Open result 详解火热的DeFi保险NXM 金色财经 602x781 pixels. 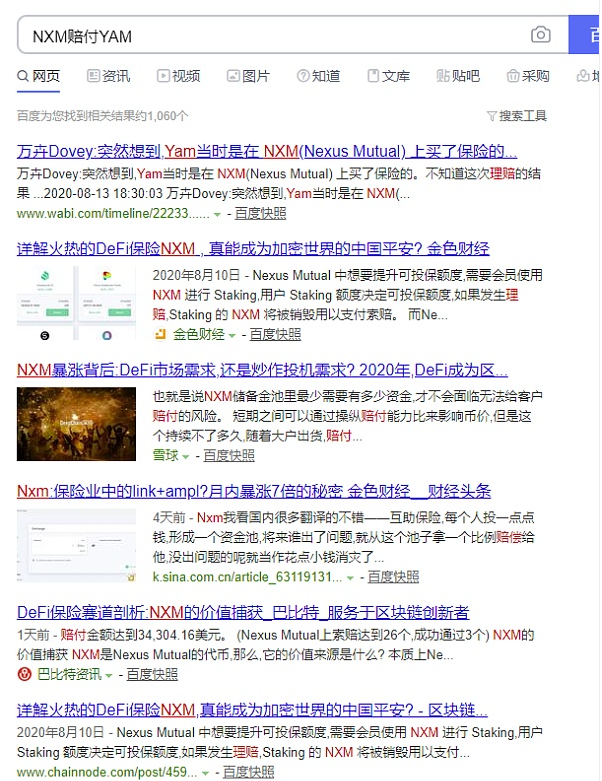pyautogui.click(x=253, y=248)
